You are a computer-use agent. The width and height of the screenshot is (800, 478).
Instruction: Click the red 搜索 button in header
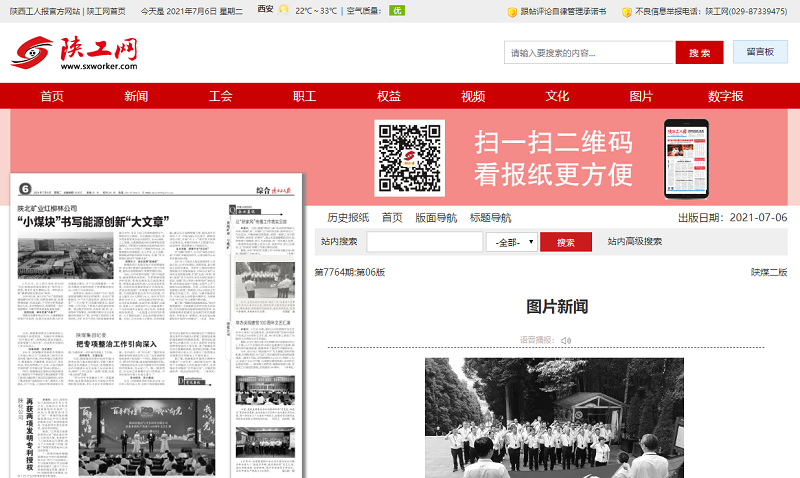pyautogui.click(x=699, y=53)
